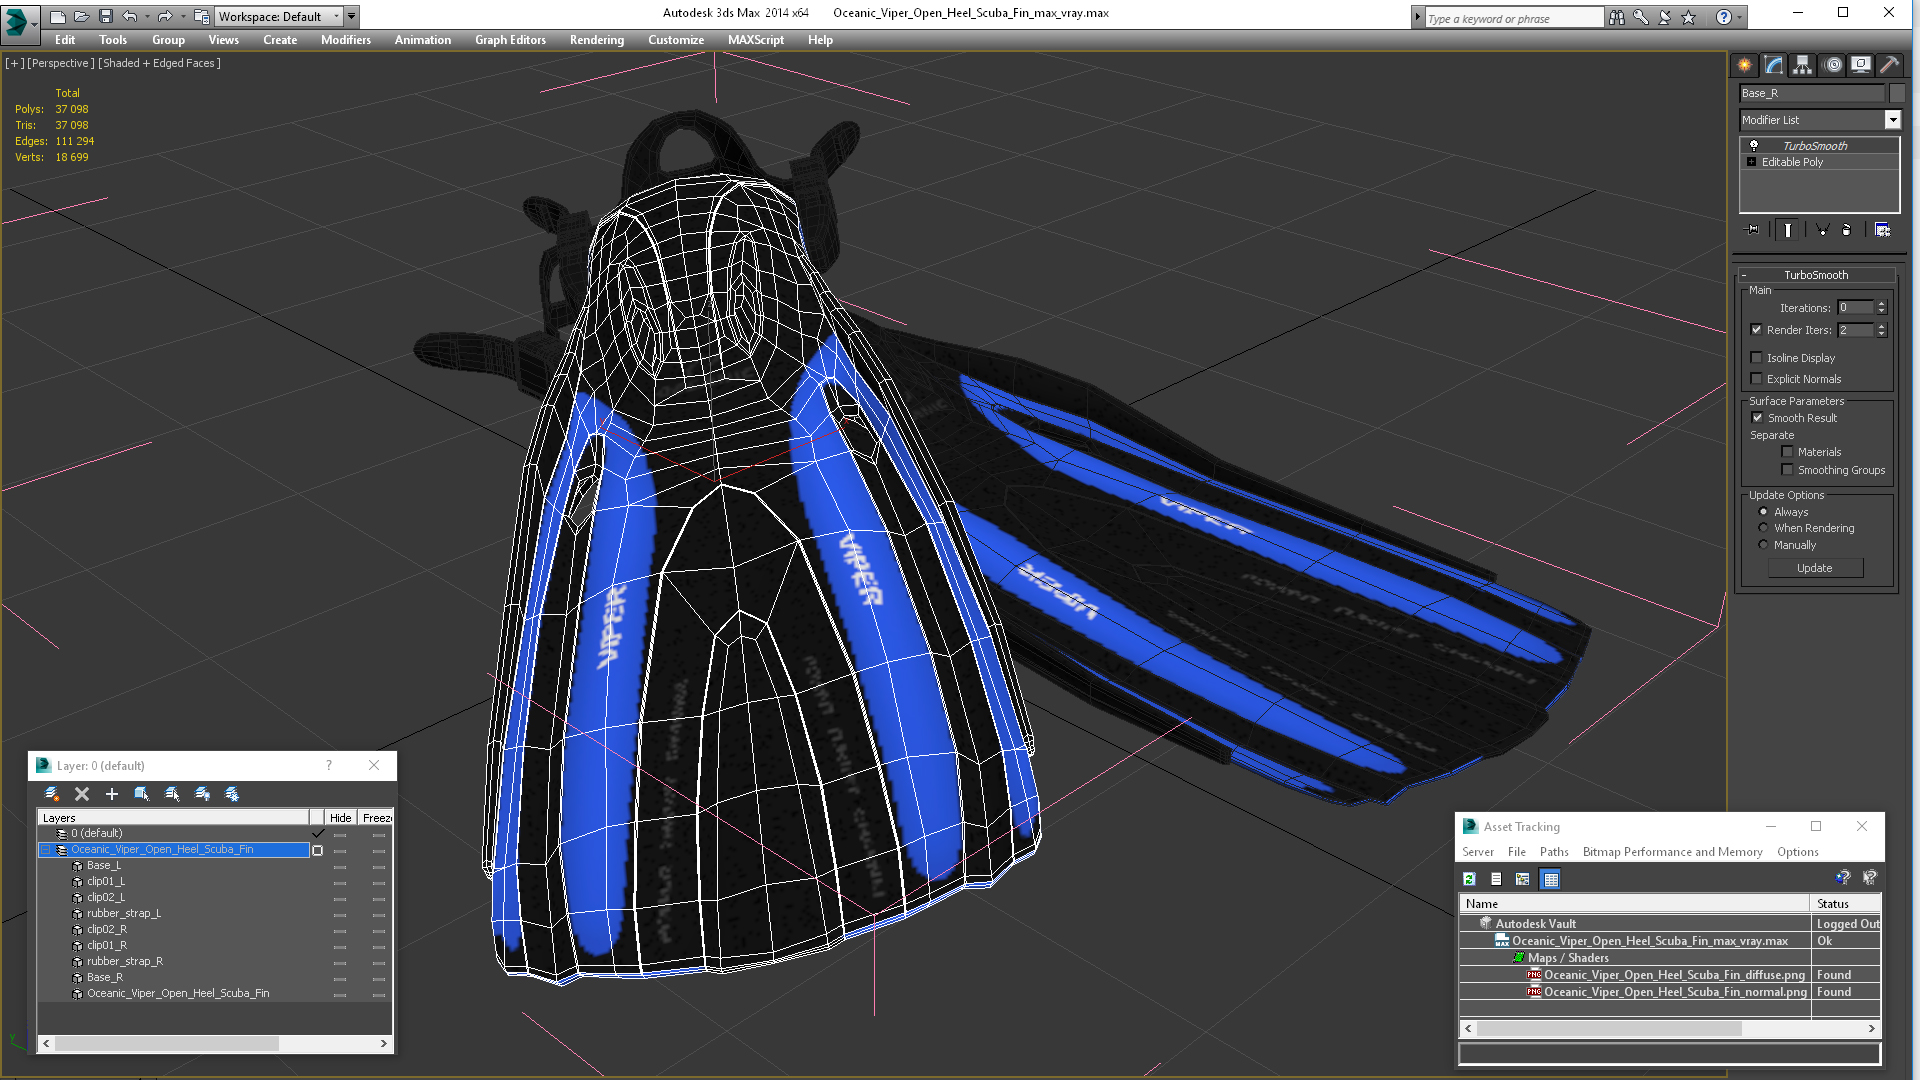Viewport: 1920px width, 1080px height.
Task: Enable Isoline Display checkbox
Action: click(1757, 358)
